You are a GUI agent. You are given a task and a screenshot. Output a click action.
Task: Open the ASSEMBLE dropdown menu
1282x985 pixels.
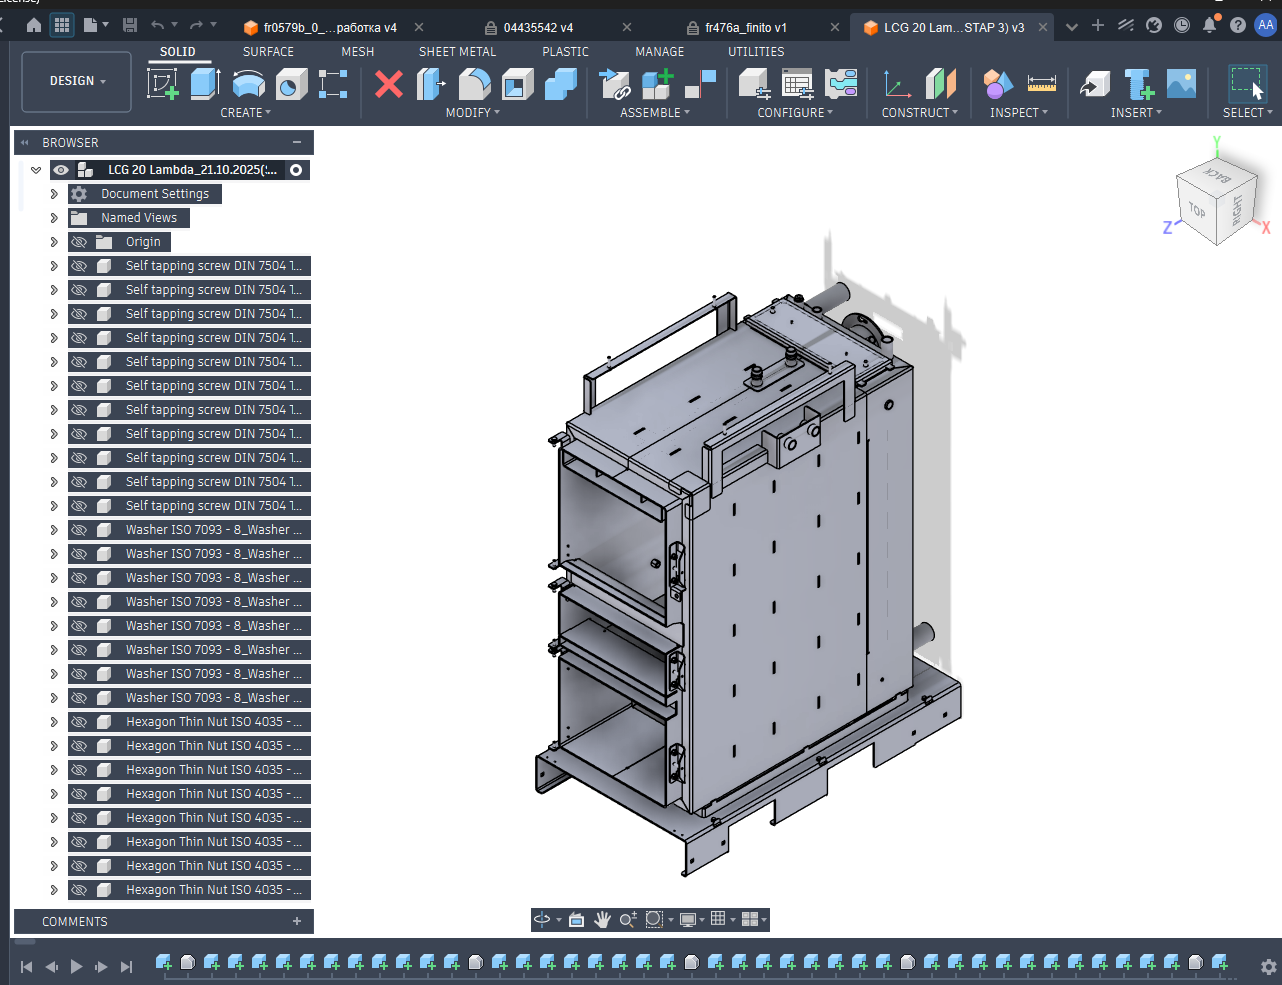(655, 113)
